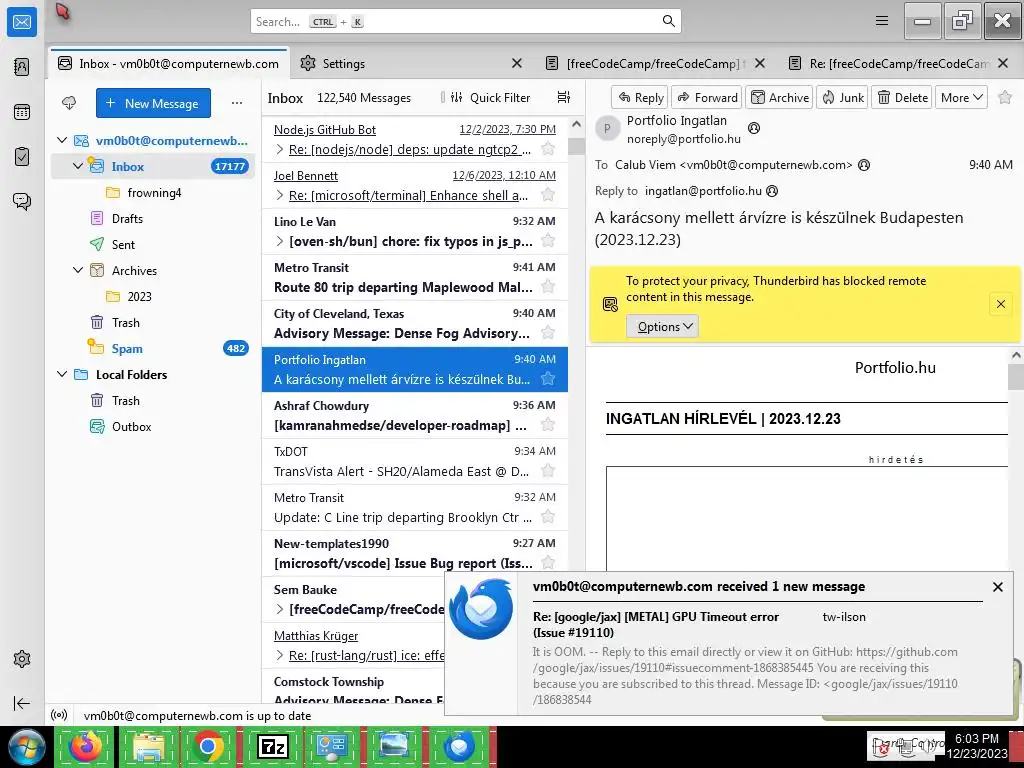Expand the Node.js GitHub Bot thread

280,150
